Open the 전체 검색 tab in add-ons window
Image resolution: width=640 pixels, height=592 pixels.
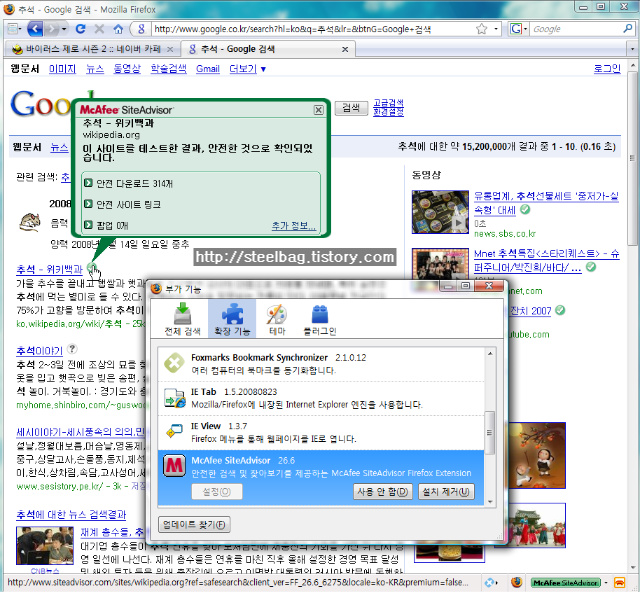point(182,319)
